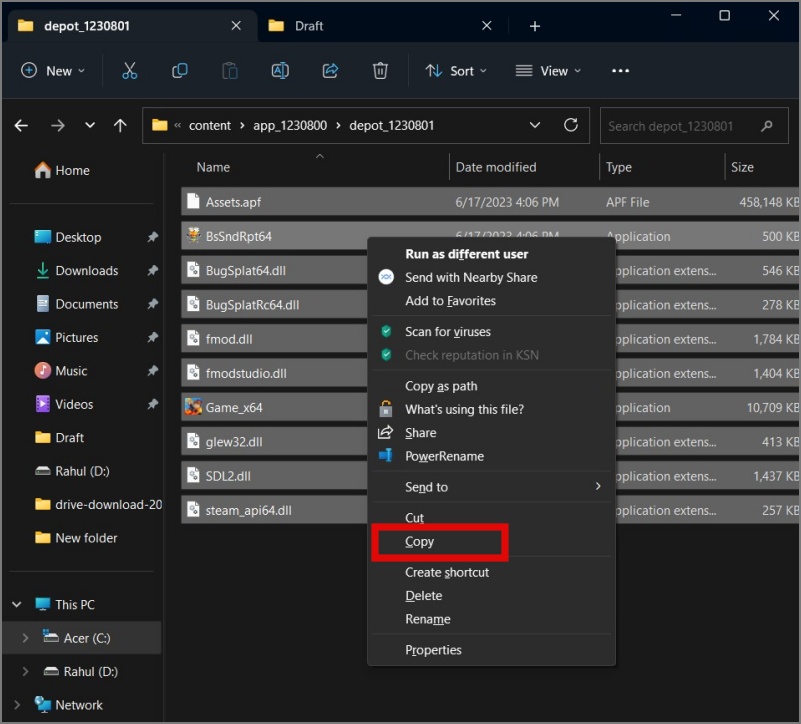
Task: Click the Paste clipboard toolbar icon
Action: [229, 71]
